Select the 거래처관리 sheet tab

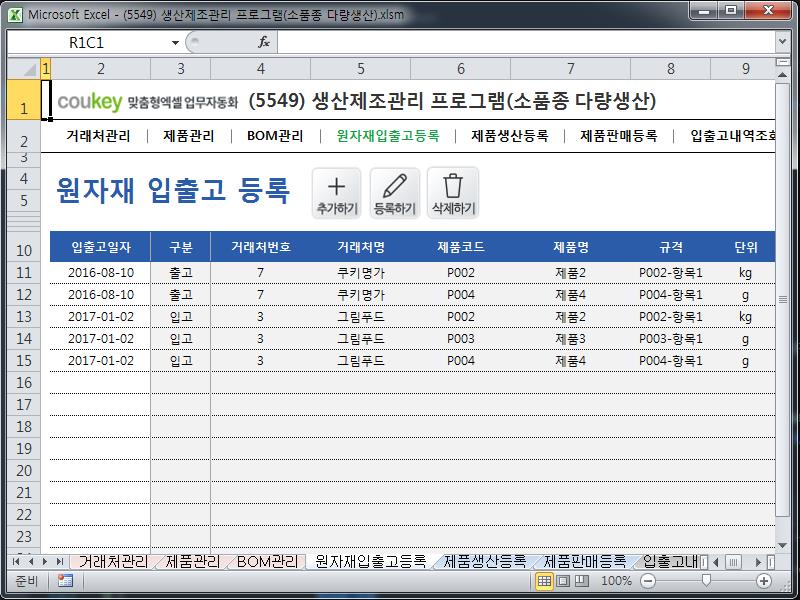click(113, 562)
